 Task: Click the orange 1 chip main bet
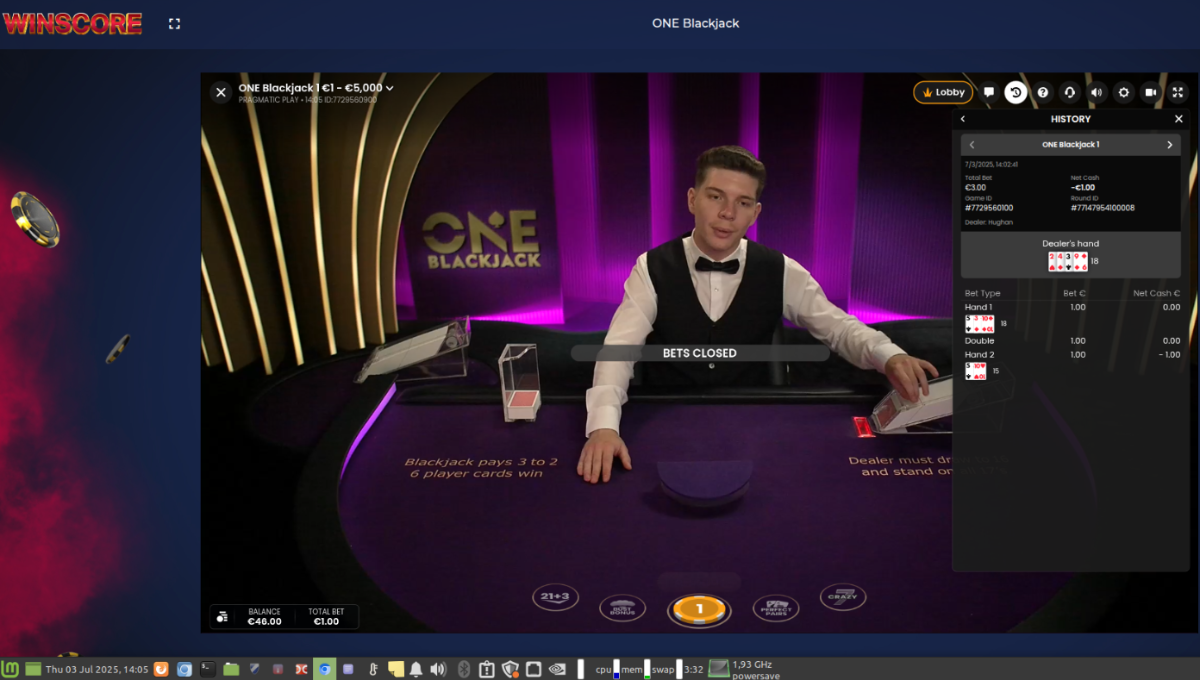pyautogui.click(x=700, y=609)
